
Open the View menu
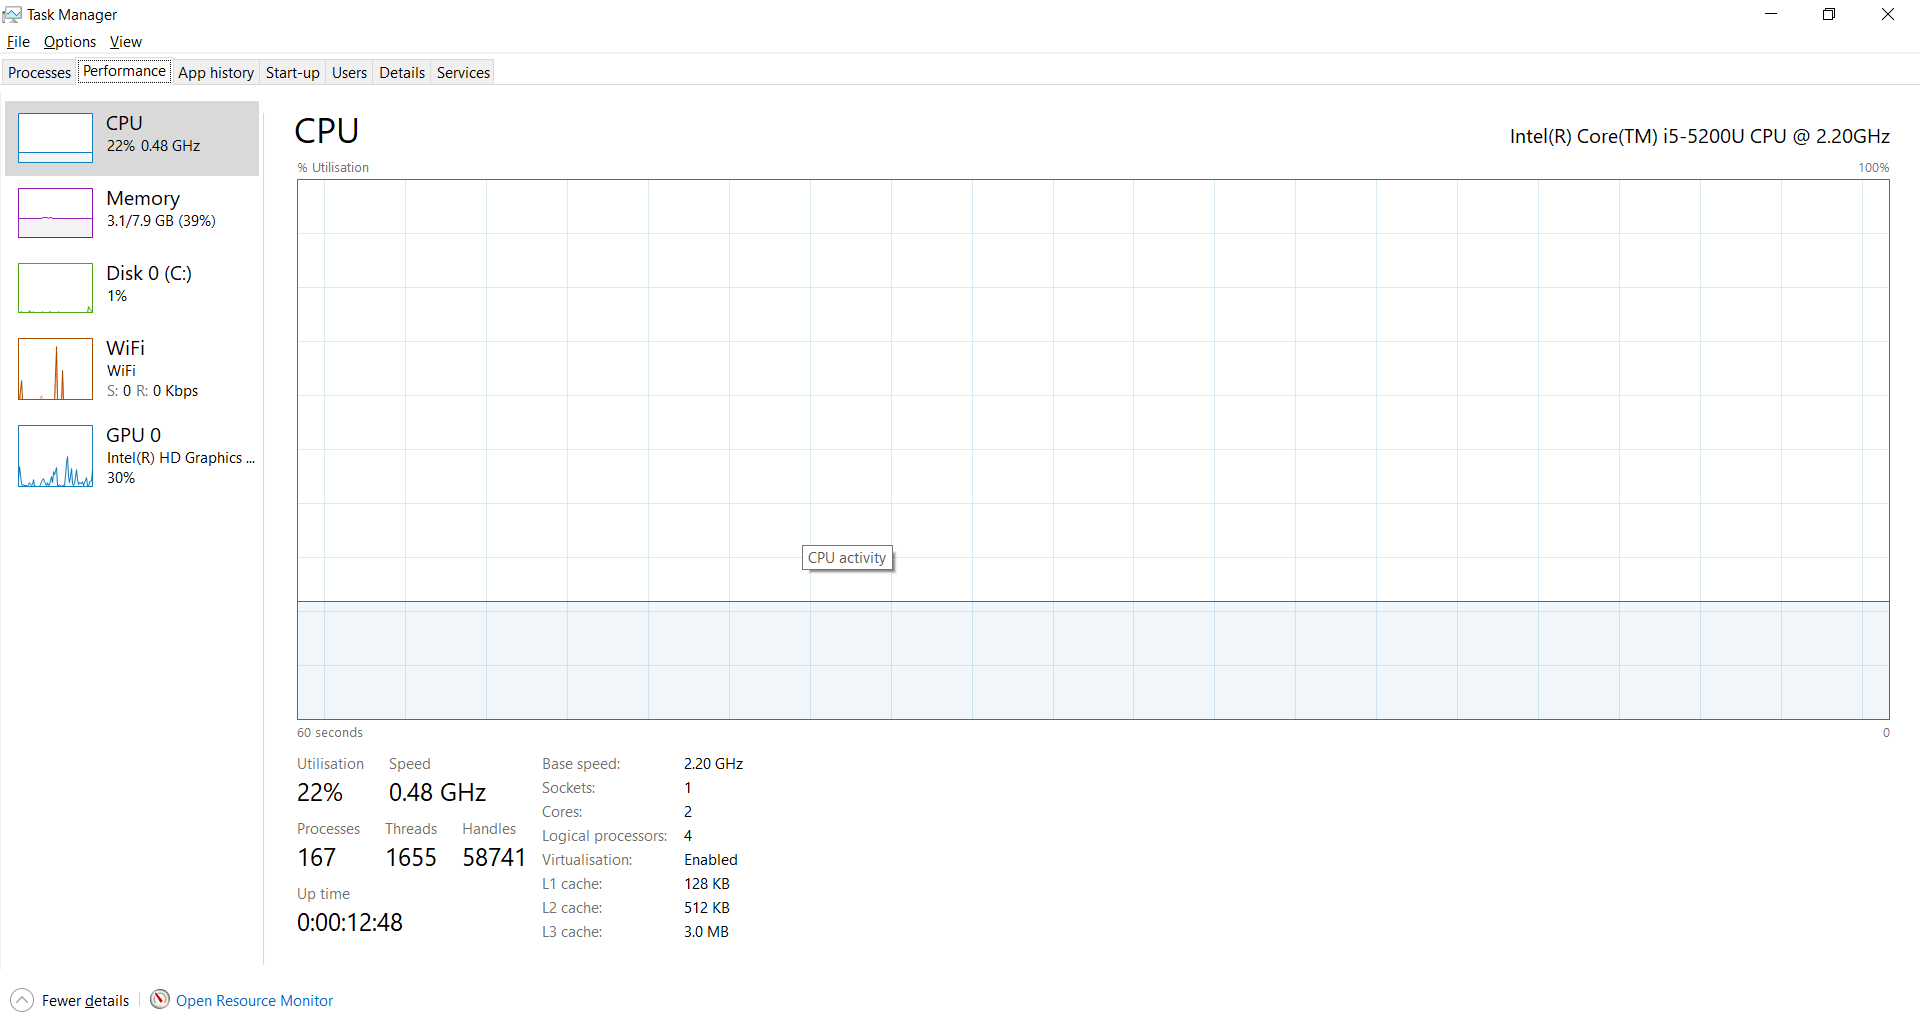tap(126, 42)
